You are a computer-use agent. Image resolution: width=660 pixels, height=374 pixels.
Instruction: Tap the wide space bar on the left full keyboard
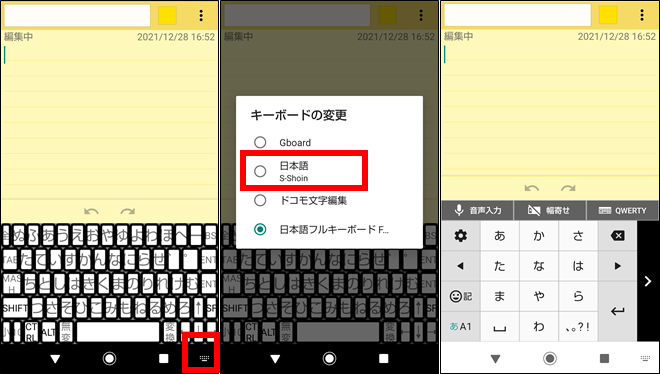click(118, 332)
